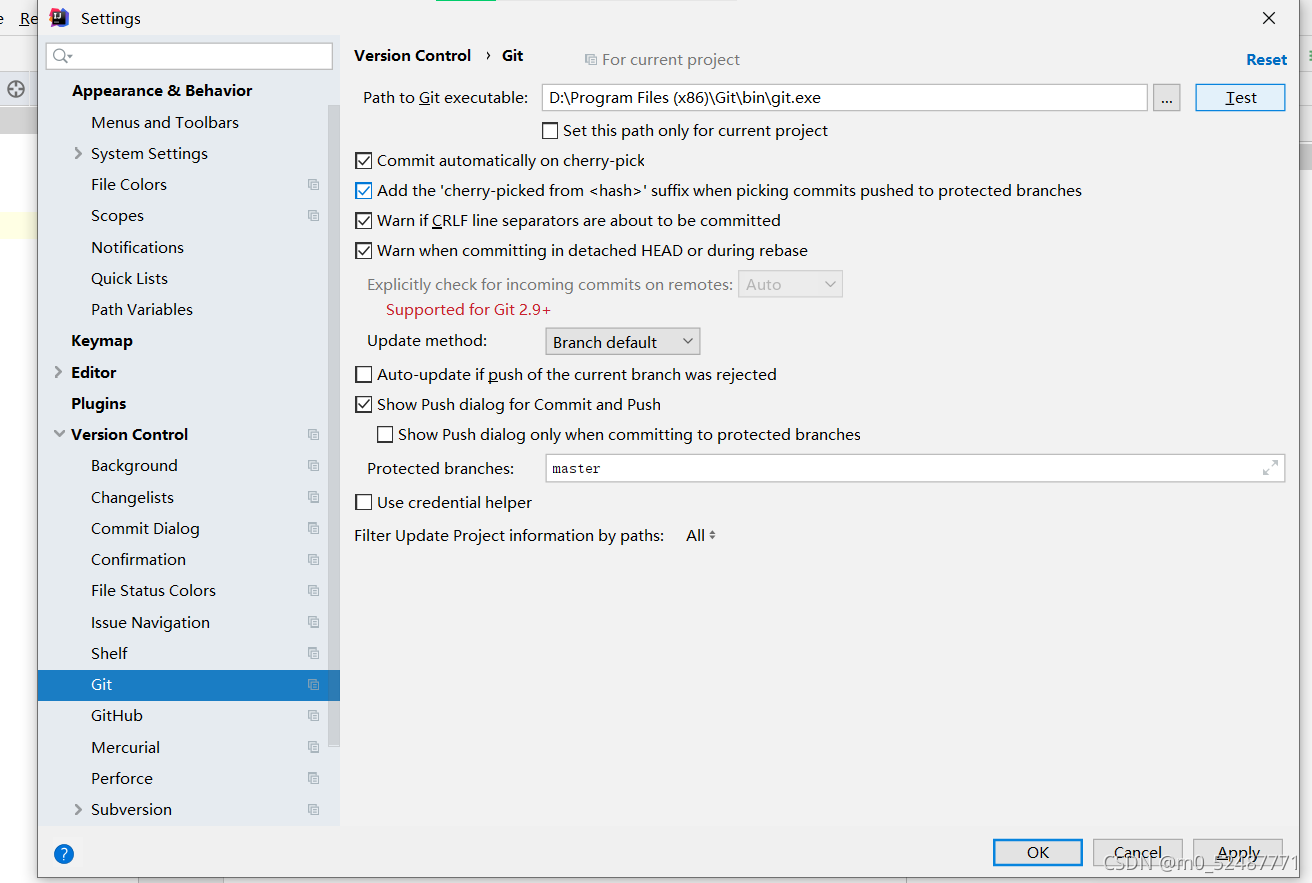Open Appearance & Behavior section
This screenshot has width=1312, height=883.
(162, 90)
